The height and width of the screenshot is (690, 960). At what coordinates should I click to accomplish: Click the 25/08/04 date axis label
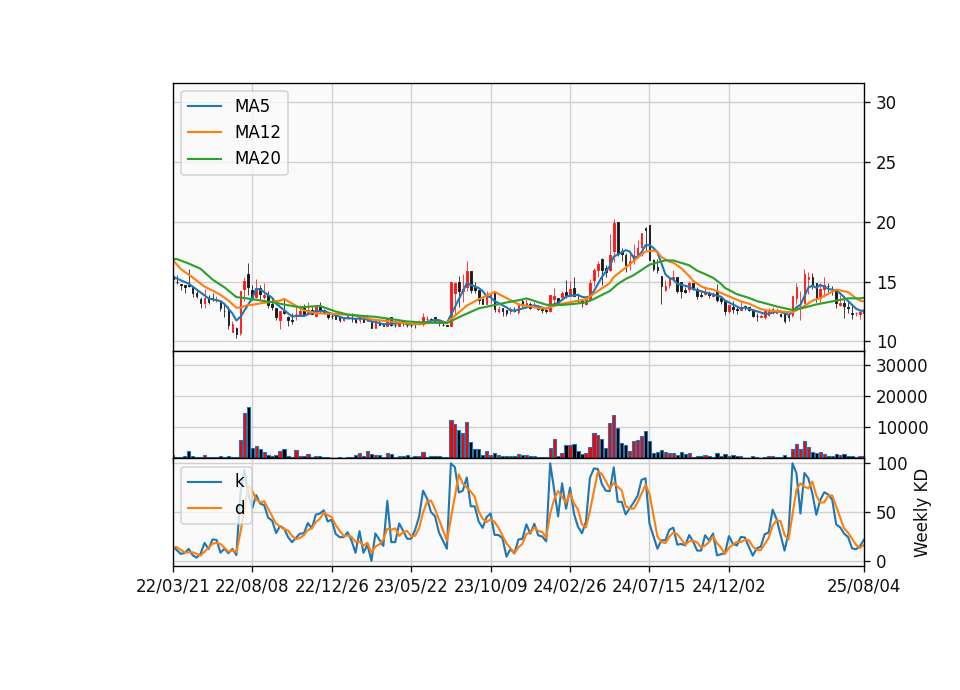coord(863,587)
